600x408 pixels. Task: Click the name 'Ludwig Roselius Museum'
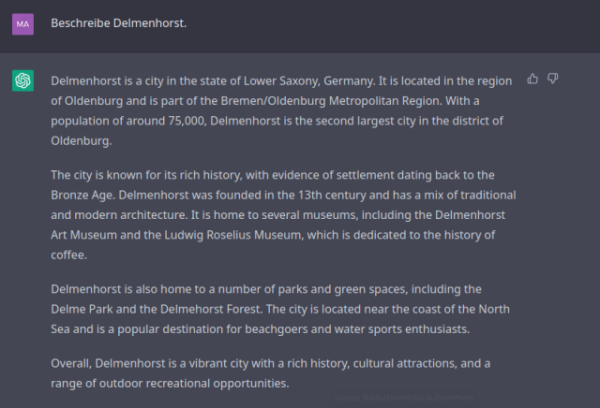[233, 235]
